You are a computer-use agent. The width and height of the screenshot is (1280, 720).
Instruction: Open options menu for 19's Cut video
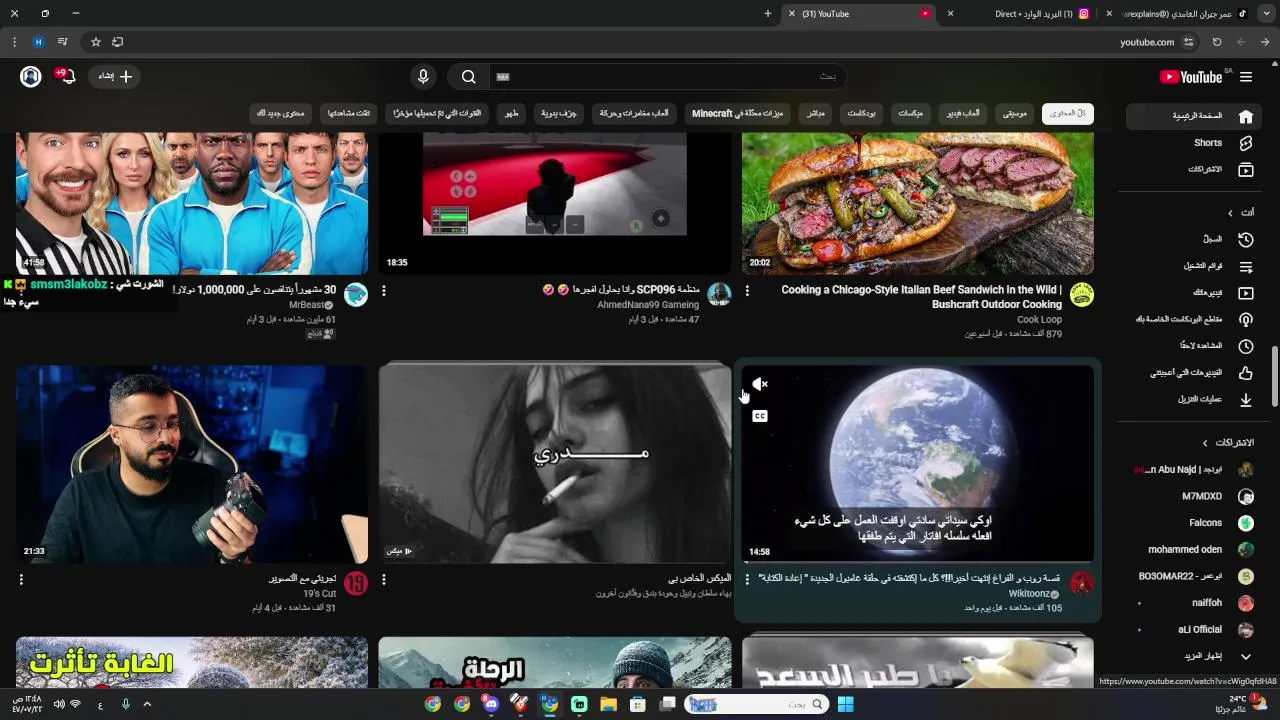[x=21, y=579]
